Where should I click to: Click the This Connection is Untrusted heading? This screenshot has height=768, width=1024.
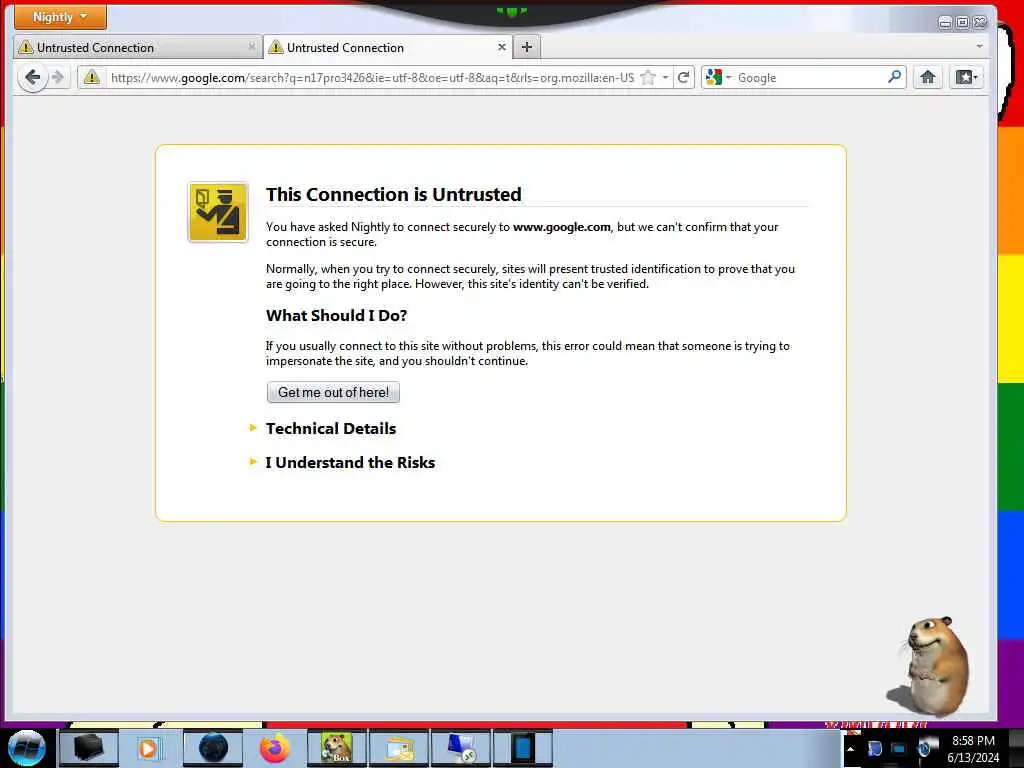point(393,195)
